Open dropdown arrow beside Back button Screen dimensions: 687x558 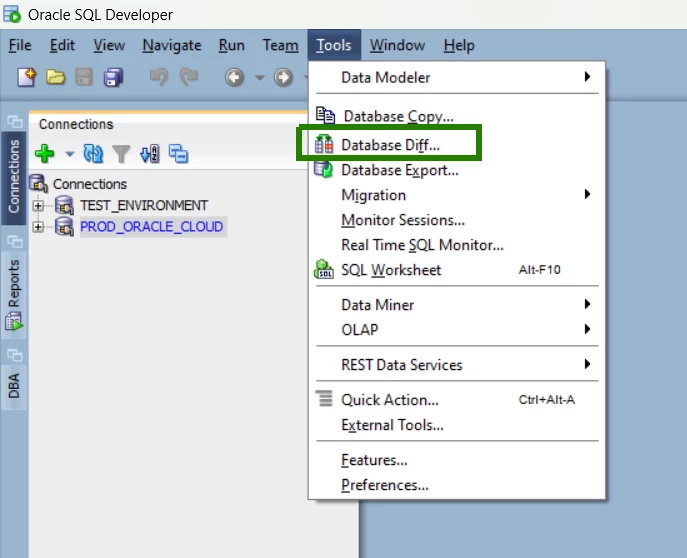[259, 78]
